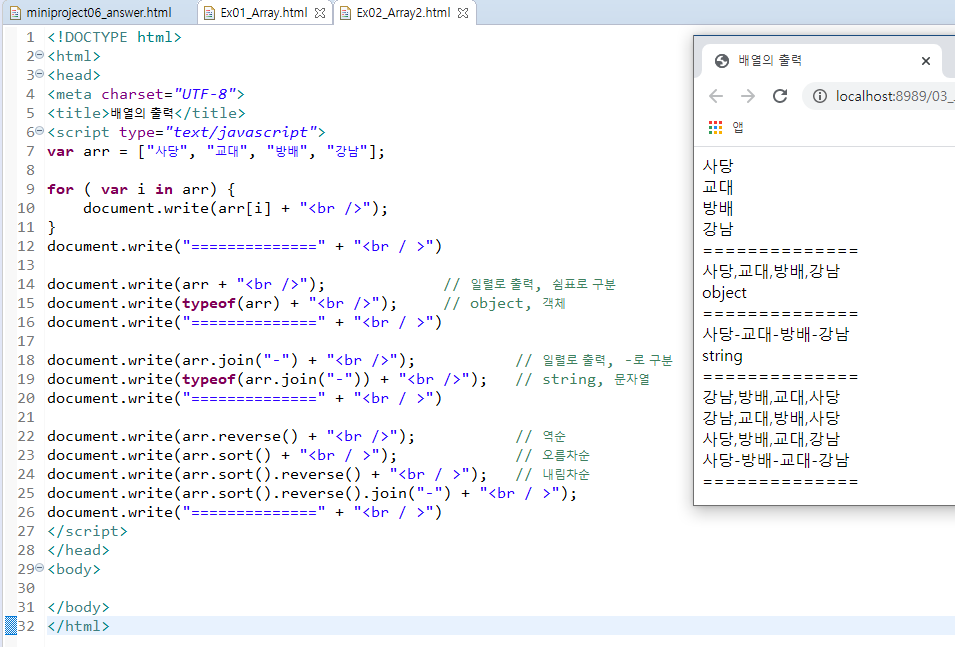
Task: Close the Ex01_Array.html tab
Action: tap(320, 13)
